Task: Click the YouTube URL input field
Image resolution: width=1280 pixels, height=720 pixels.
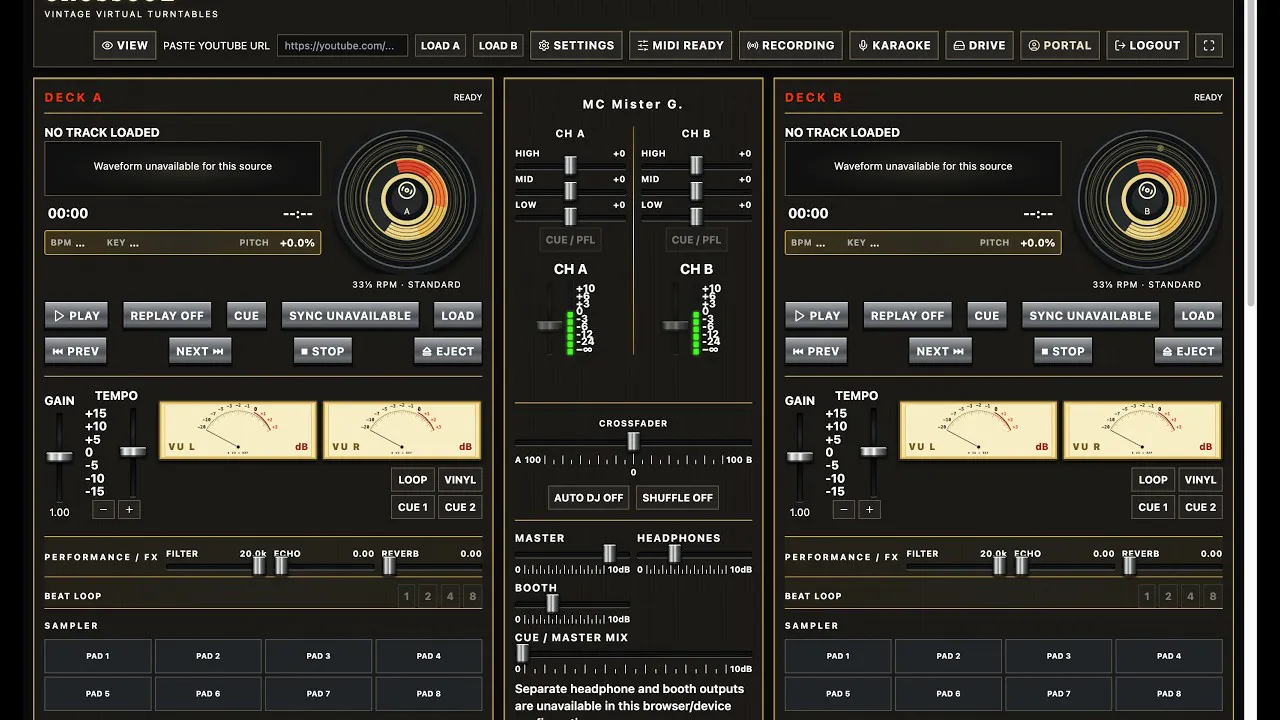Action: pyautogui.click(x=342, y=45)
